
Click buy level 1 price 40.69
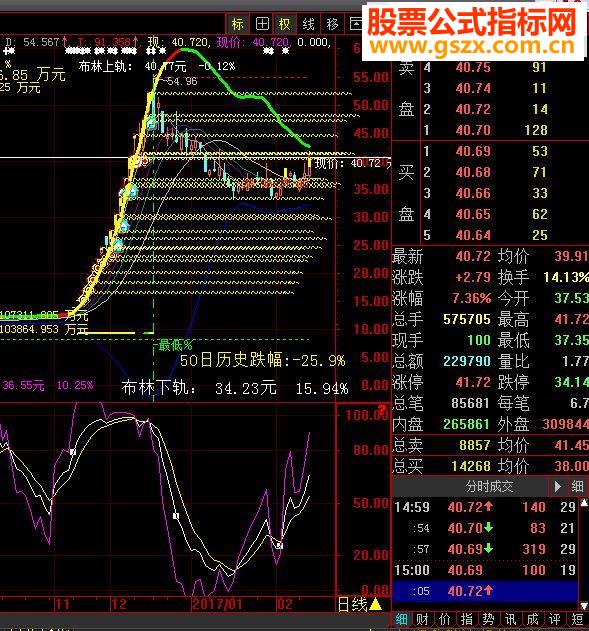473,151
